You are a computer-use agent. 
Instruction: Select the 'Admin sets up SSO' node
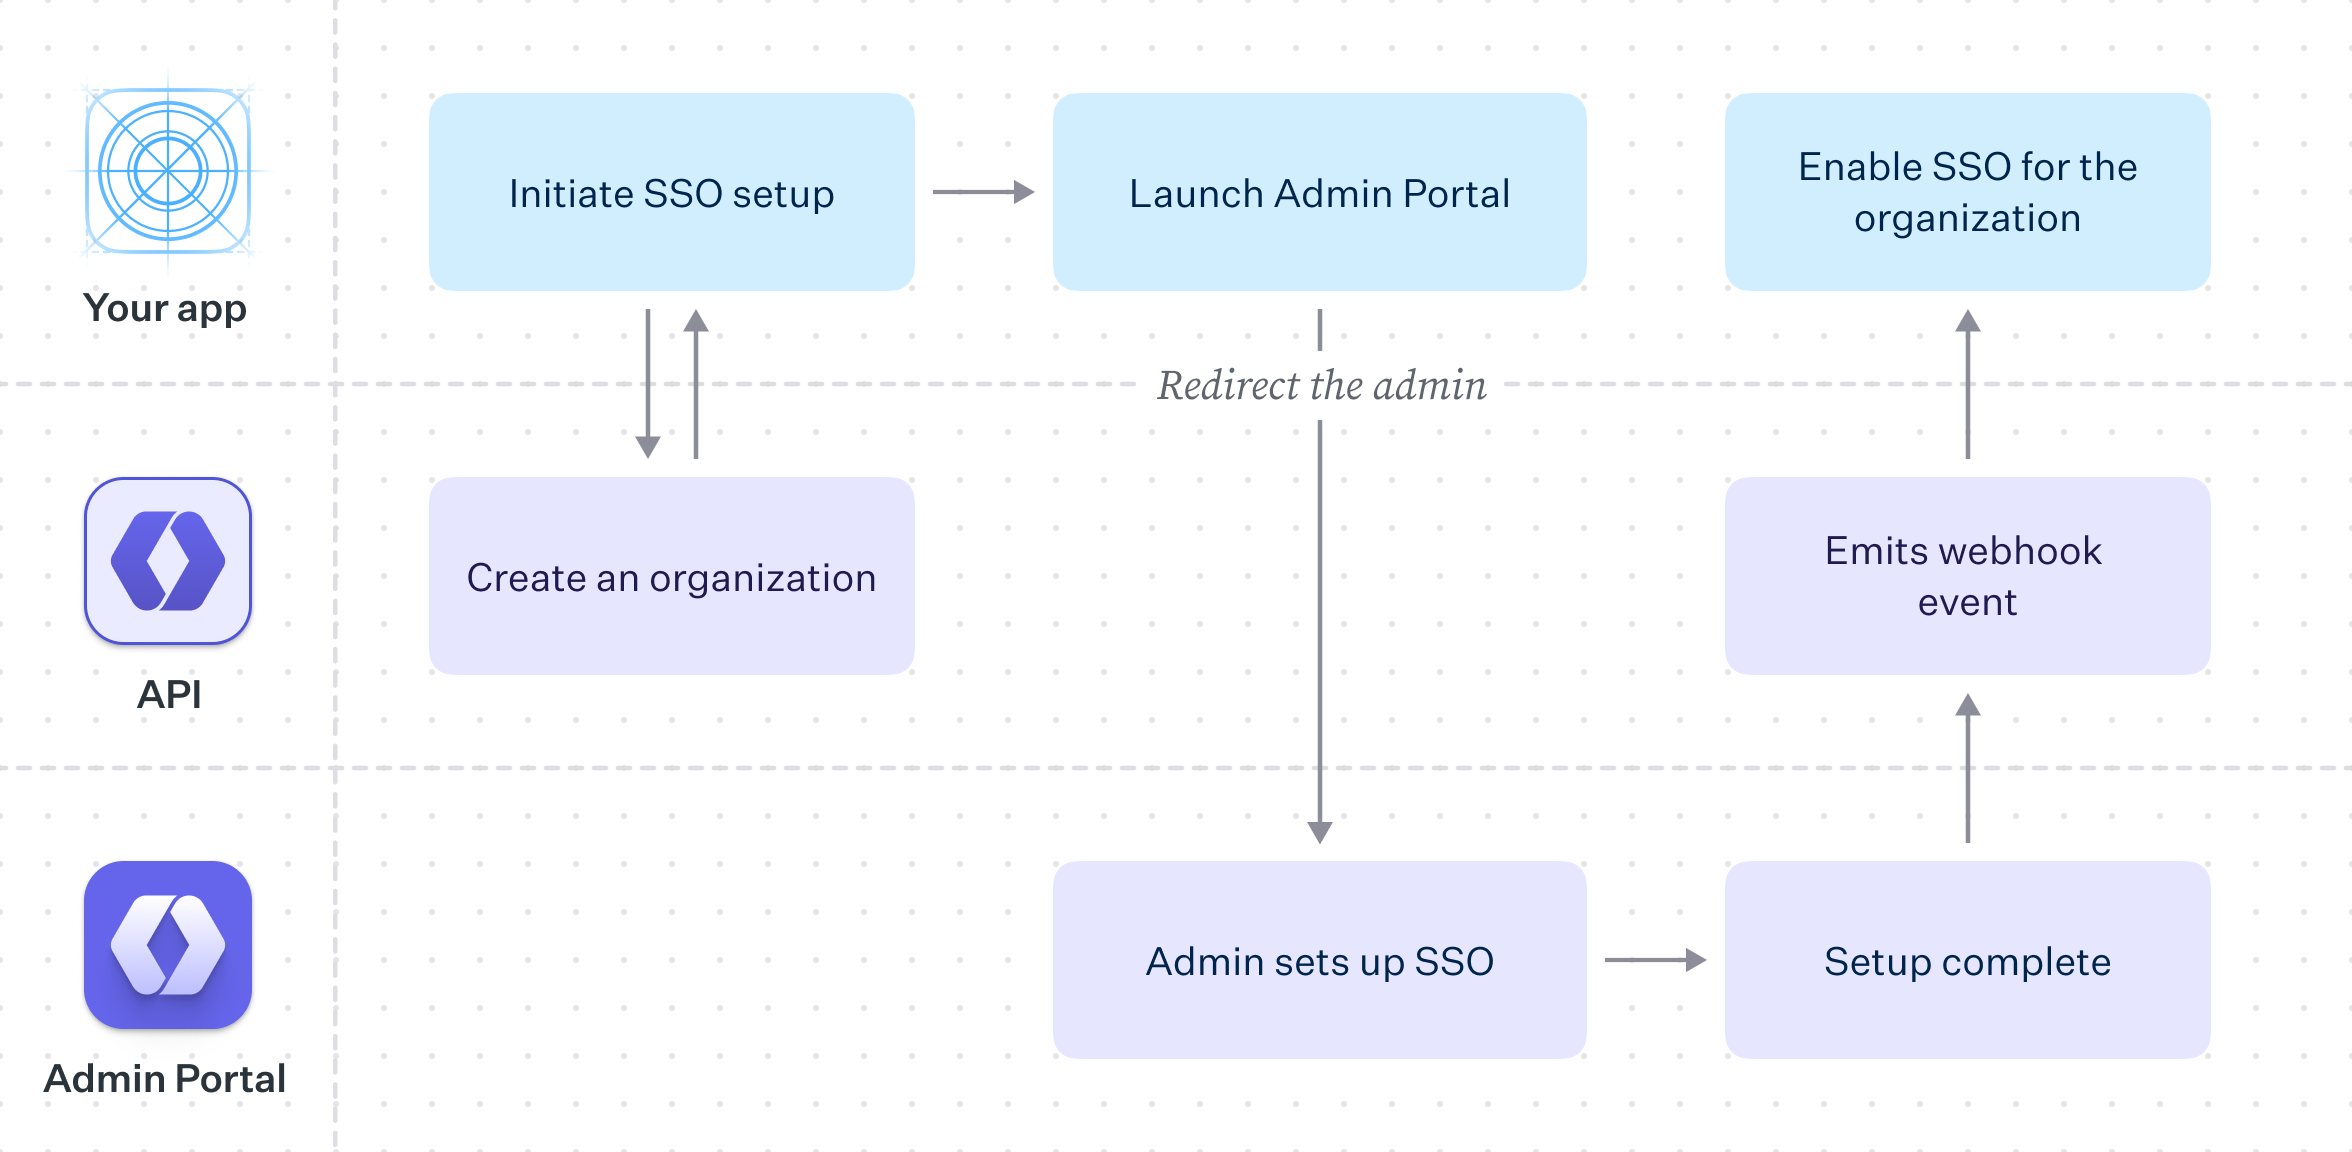click(1320, 961)
